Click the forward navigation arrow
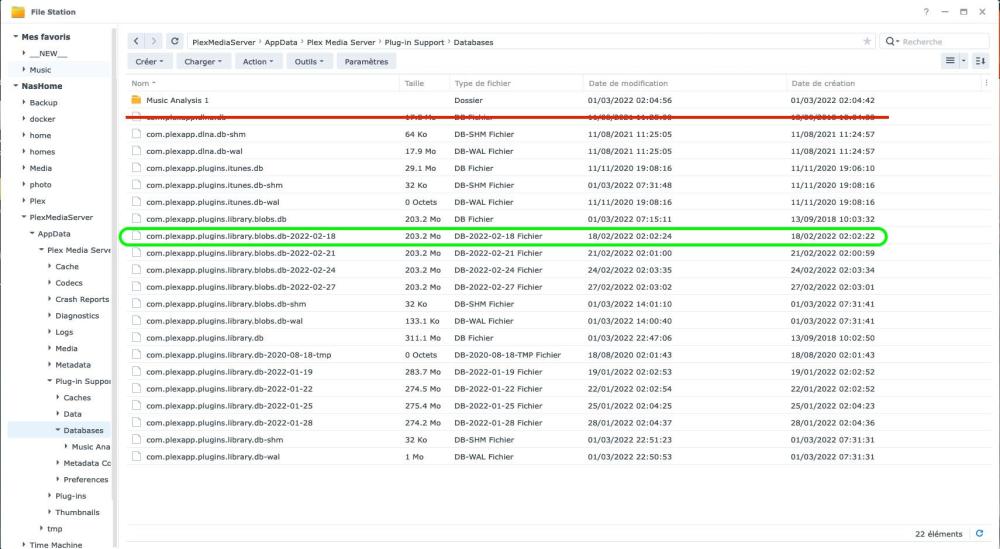 click(153, 41)
